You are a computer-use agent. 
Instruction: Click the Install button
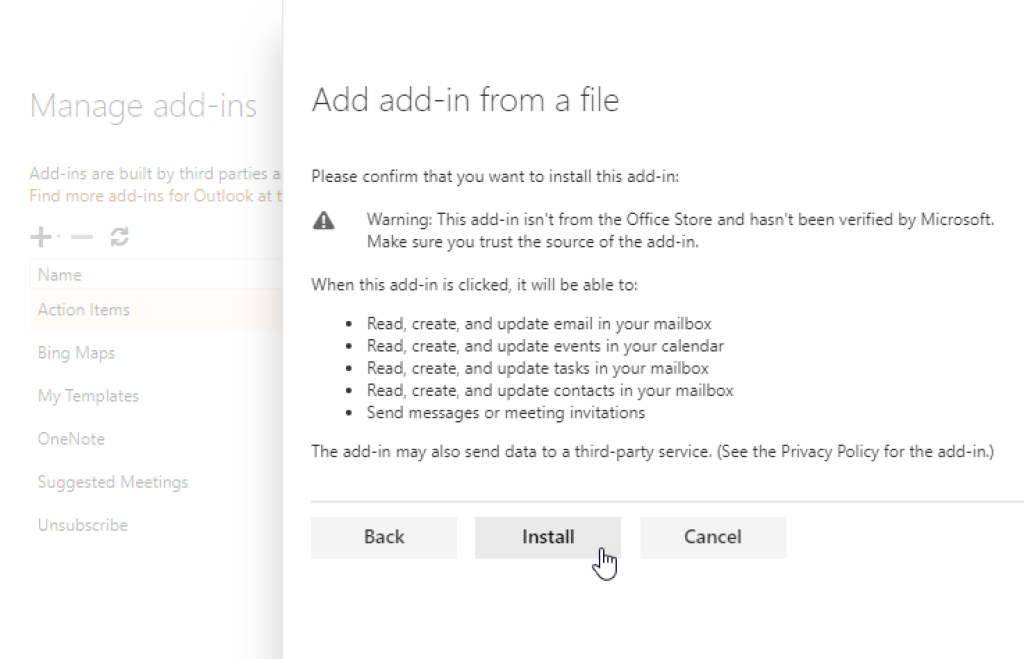(547, 537)
